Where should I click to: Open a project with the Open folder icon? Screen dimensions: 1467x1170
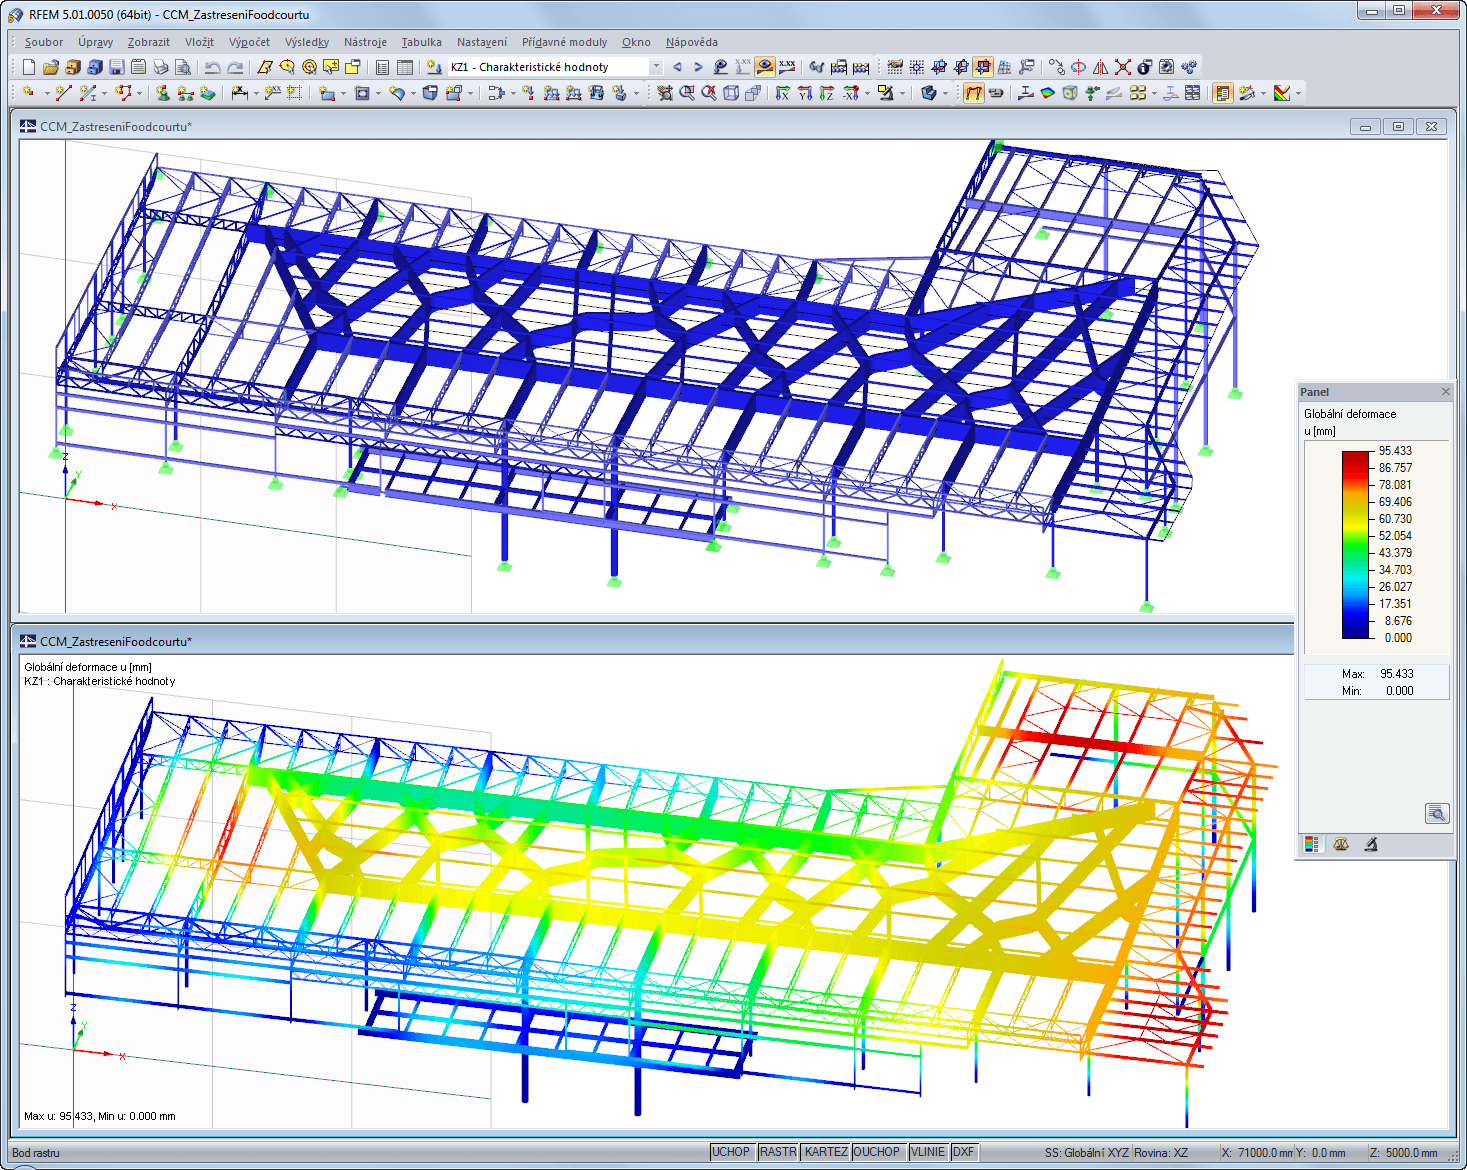pyautogui.click(x=50, y=67)
